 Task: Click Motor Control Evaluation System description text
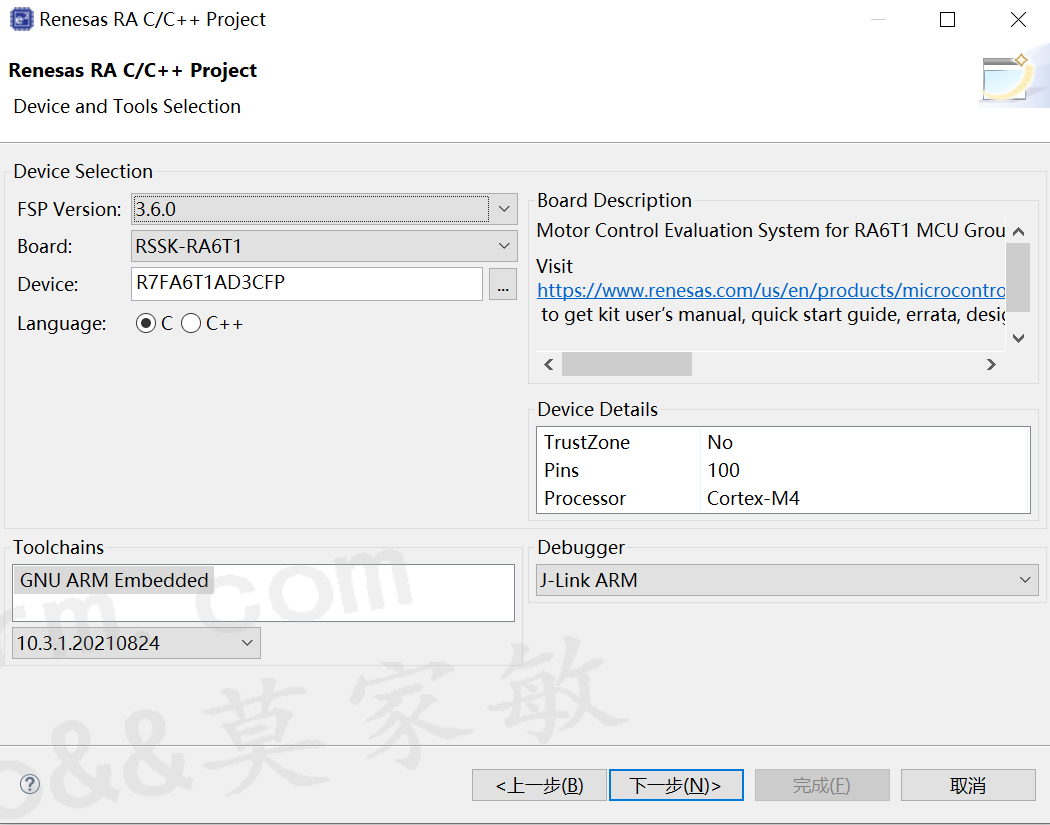tap(771, 230)
